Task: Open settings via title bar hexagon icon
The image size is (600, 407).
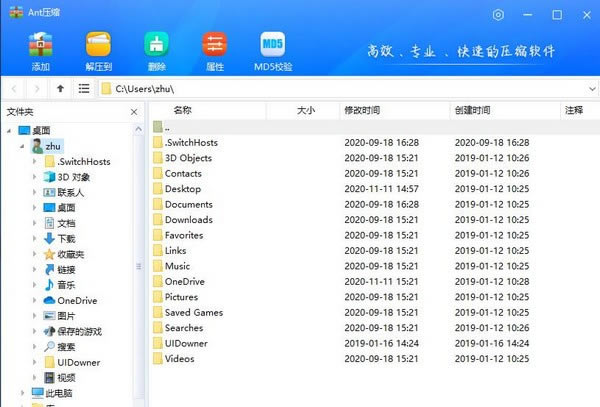Action: click(499, 15)
